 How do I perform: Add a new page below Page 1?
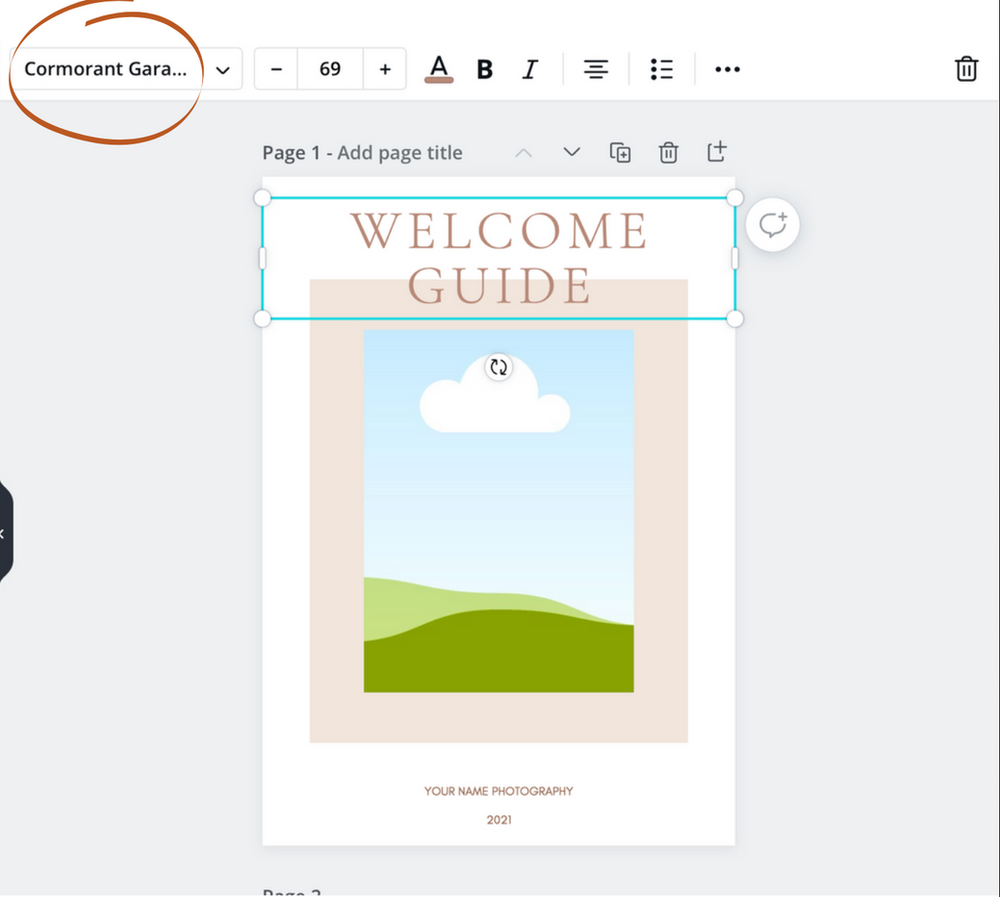(x=716, y=152)
